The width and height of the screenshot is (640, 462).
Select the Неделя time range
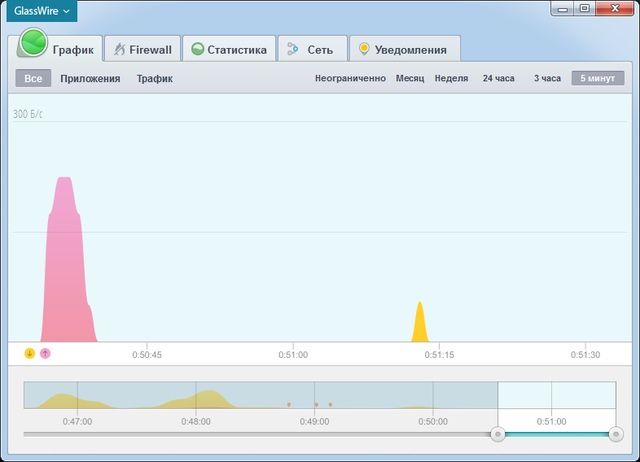(x=451, y=78)
